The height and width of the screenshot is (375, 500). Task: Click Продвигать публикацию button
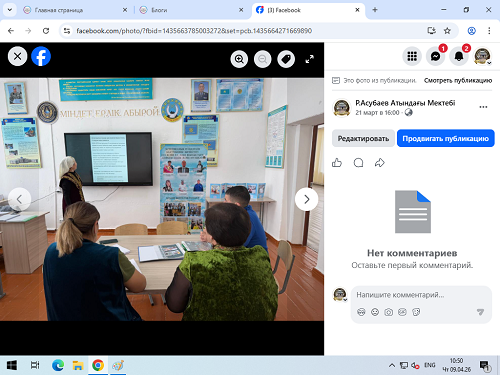click(x=446, y=138)
